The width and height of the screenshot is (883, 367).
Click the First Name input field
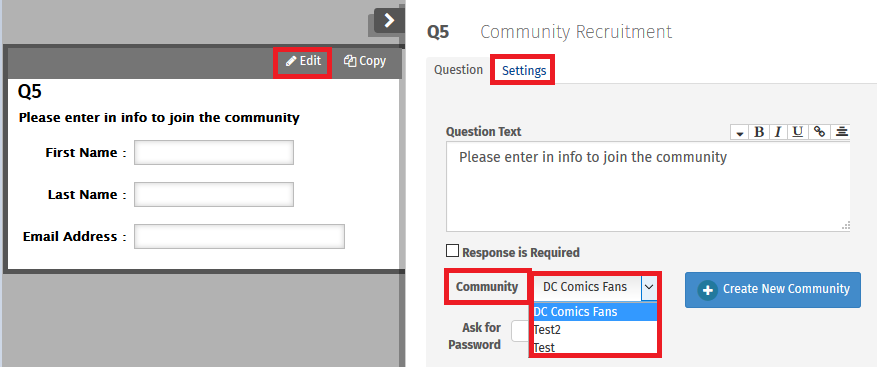pyautogui.click(x=214, y=153)
